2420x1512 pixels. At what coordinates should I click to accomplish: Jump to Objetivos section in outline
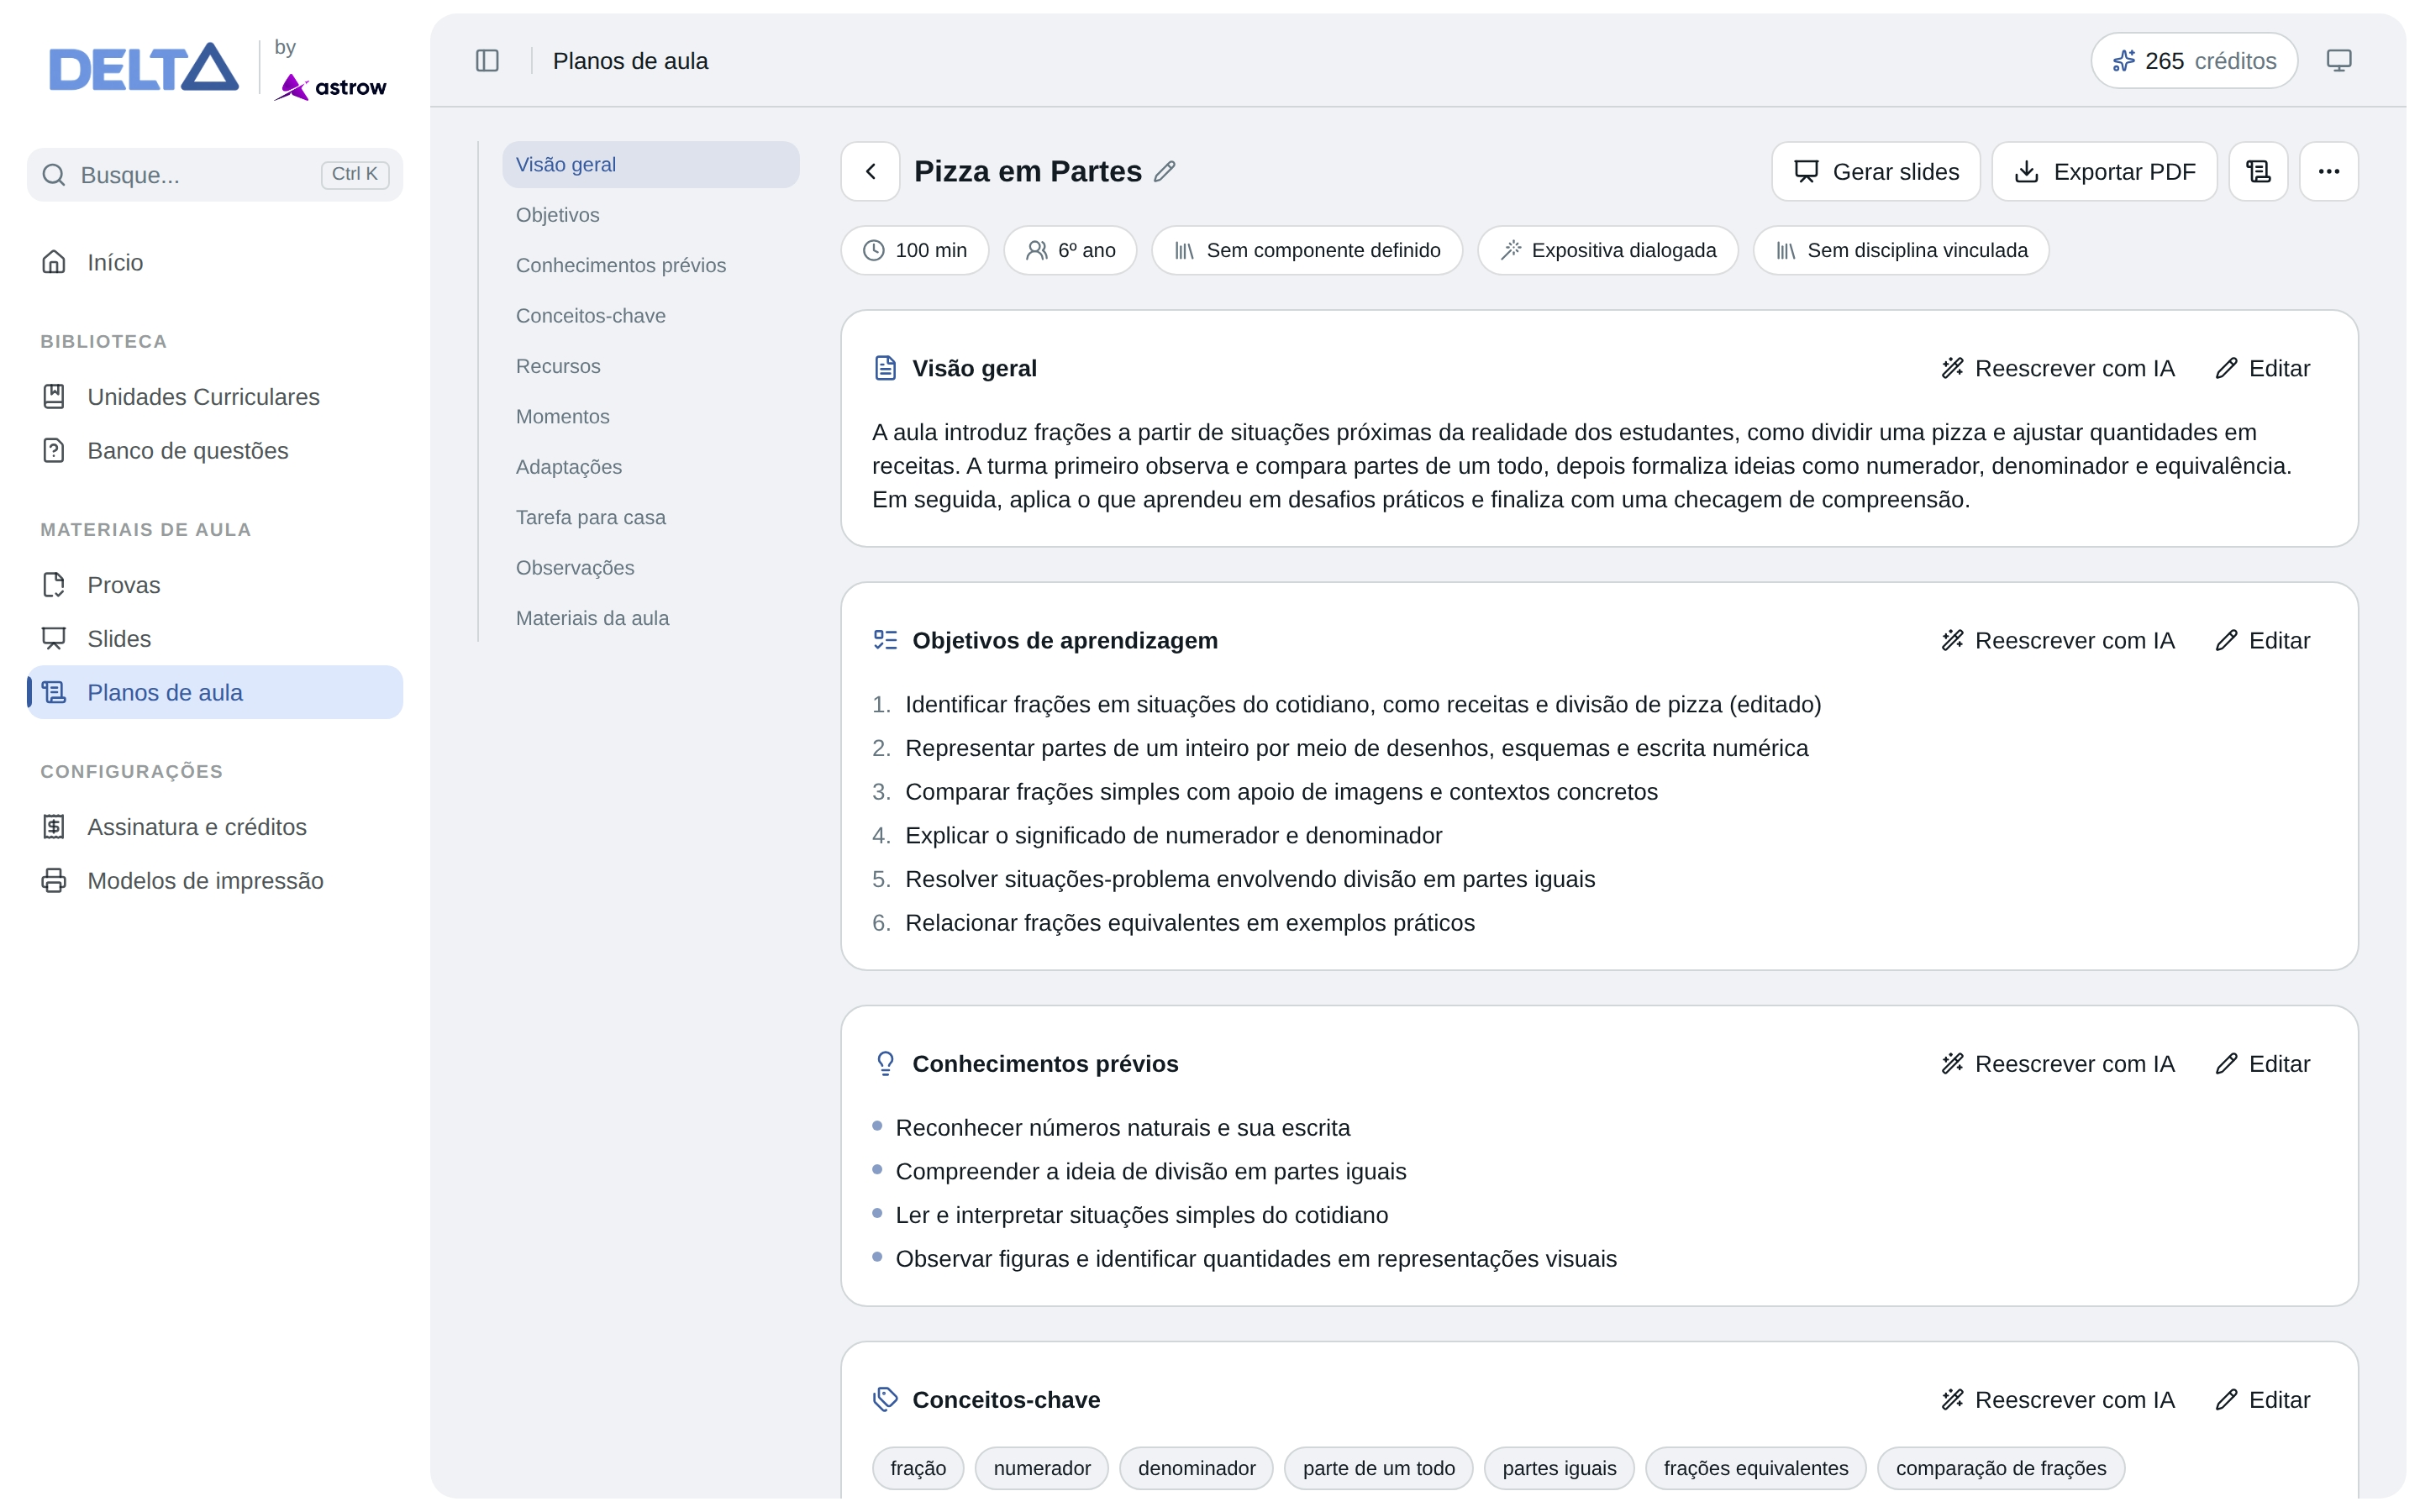[650, 215]
